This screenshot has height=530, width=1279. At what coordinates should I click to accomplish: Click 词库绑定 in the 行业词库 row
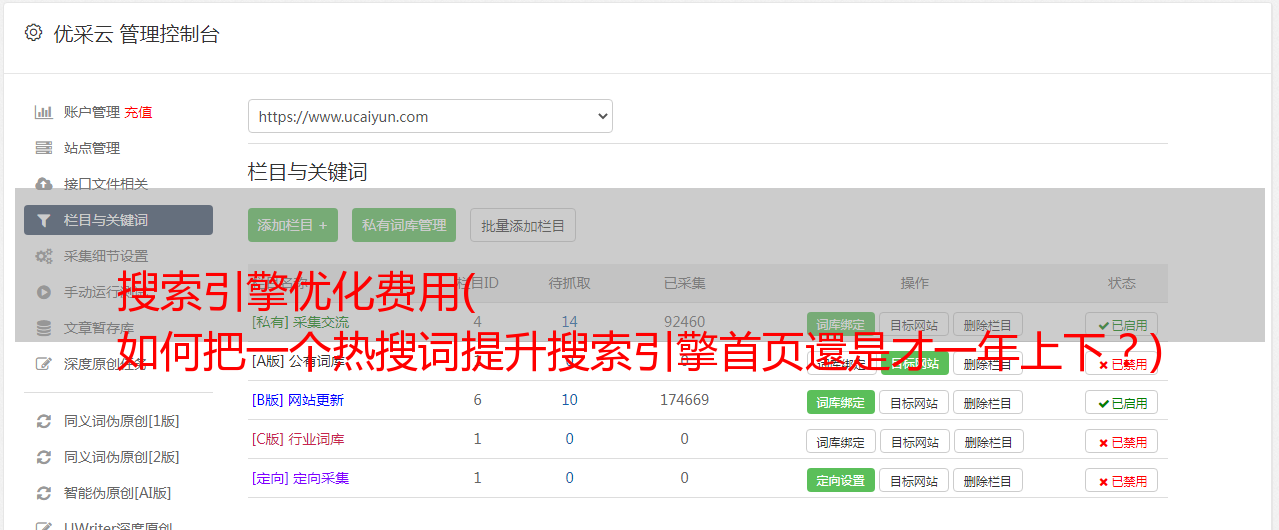coord(841,441)
